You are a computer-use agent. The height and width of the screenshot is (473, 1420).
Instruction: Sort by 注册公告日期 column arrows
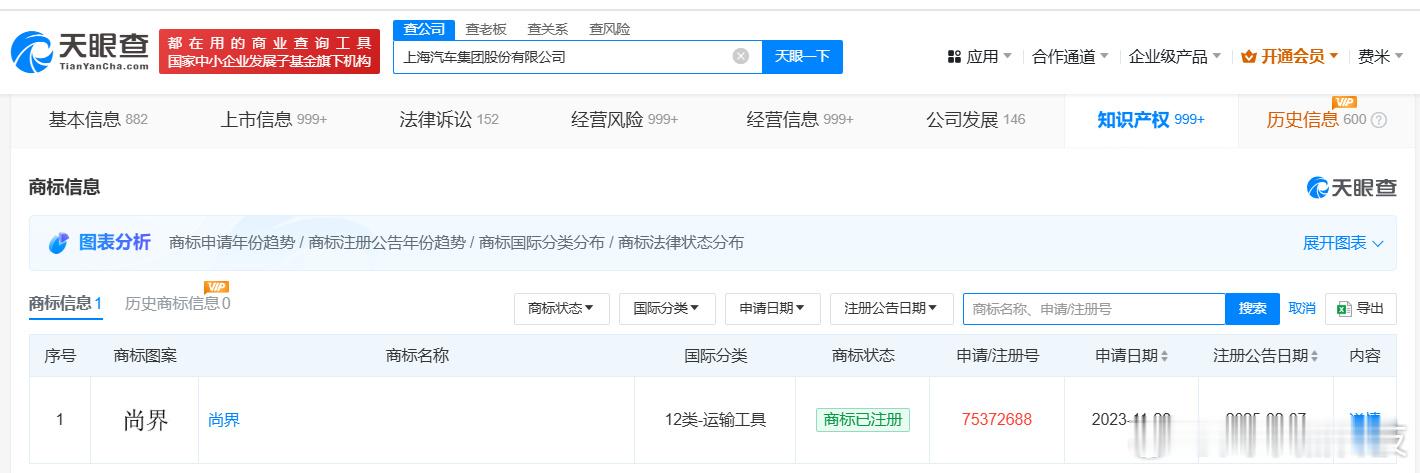pos(1314,356)
